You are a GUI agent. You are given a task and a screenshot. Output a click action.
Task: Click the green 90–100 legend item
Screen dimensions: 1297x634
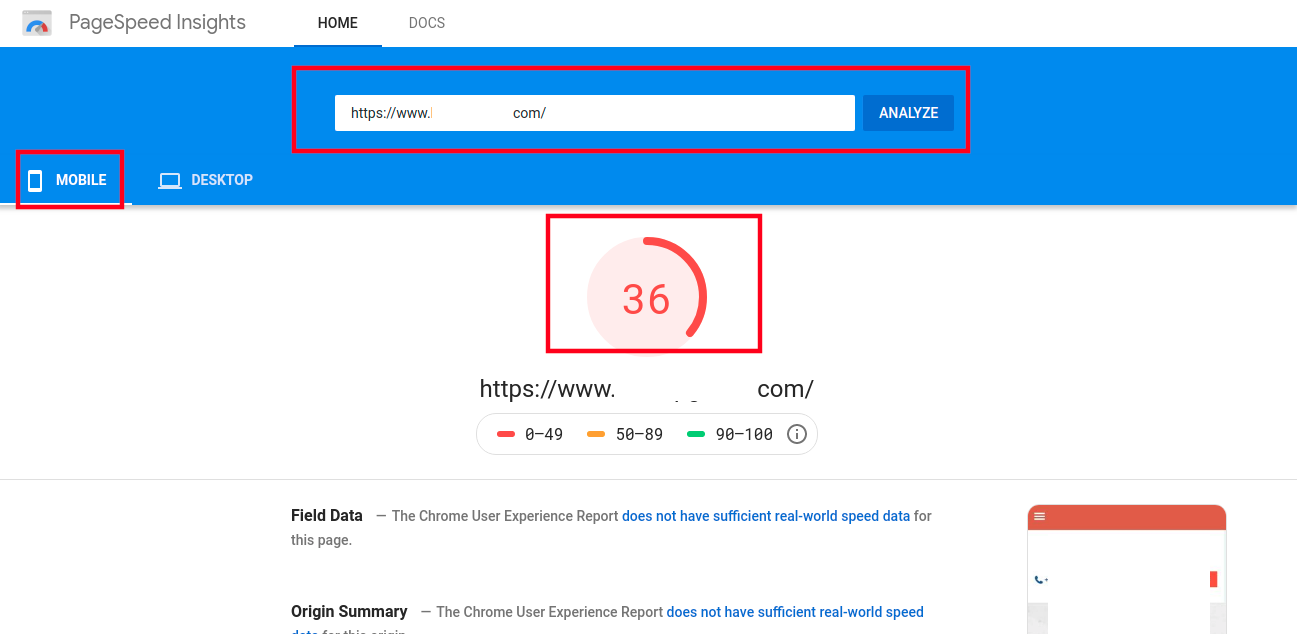click(x=731, y=434)
